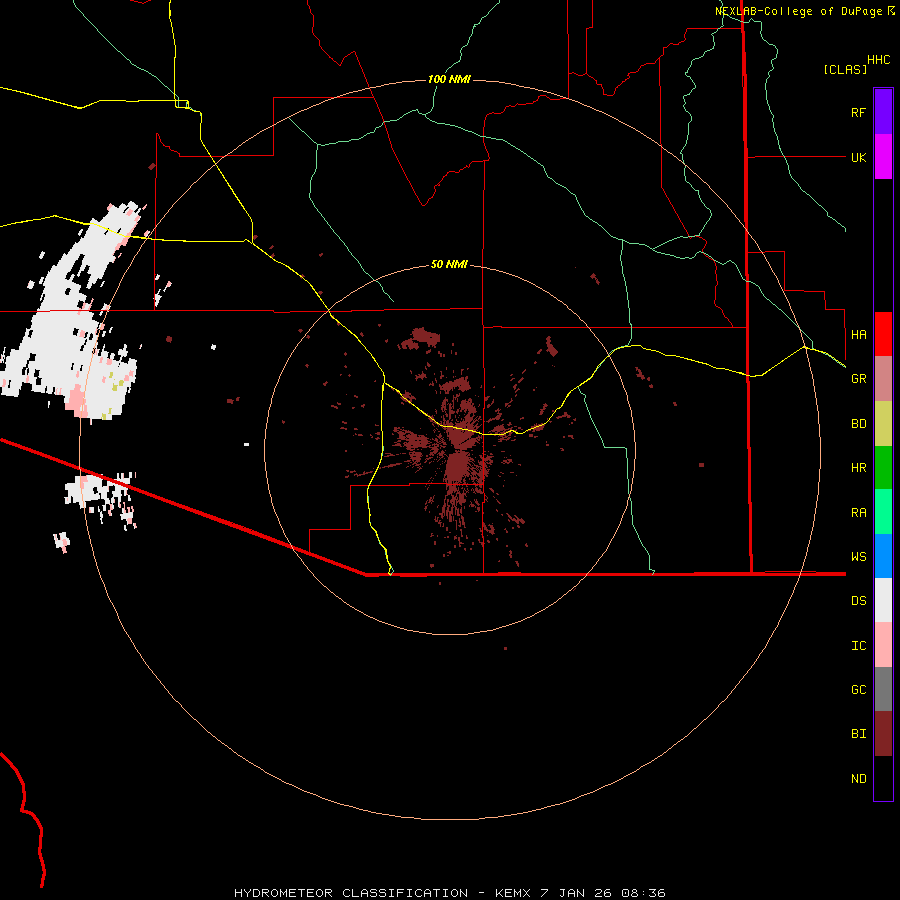Viewport: 900px width, 900px height.
Task: Click the HR legend label
Action: pos(858,468)
